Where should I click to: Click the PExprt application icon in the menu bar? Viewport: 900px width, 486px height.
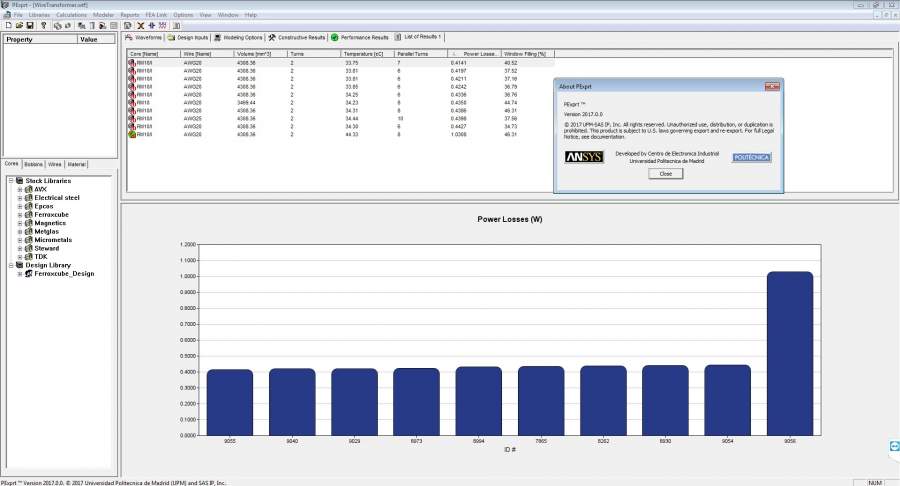[7, 15]
